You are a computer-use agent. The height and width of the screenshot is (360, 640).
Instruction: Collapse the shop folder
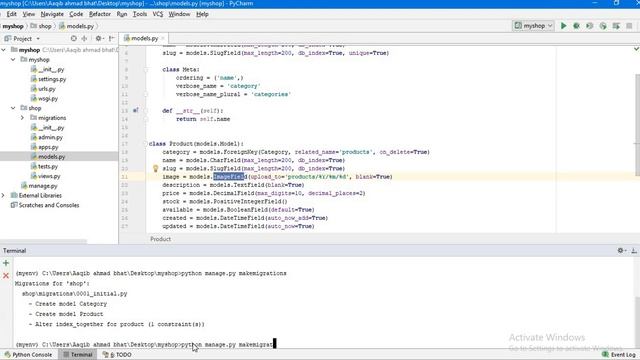(13, 108)
